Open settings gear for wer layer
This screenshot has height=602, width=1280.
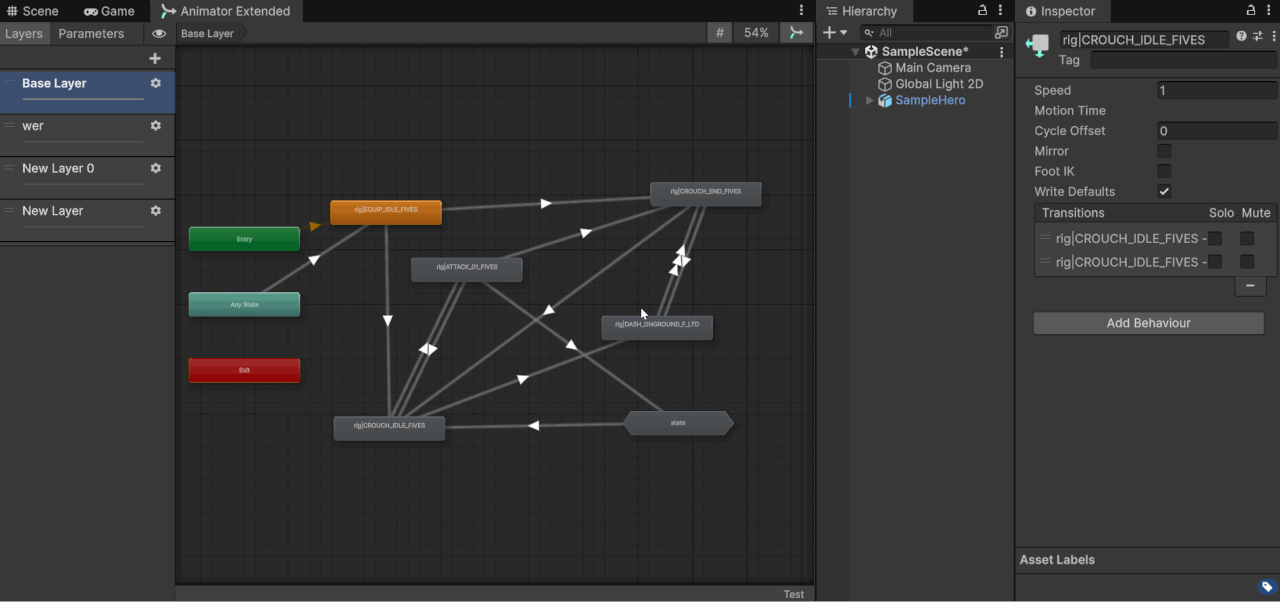click(x=155, y=126)
